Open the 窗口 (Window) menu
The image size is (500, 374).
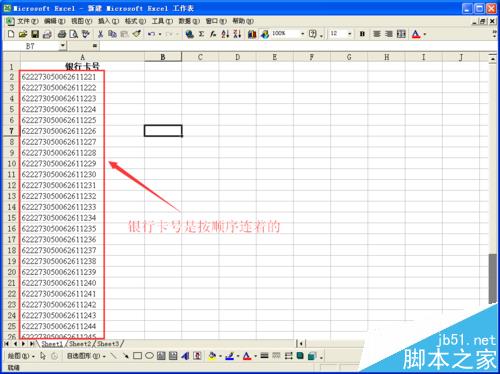click(x=216, y=21)
